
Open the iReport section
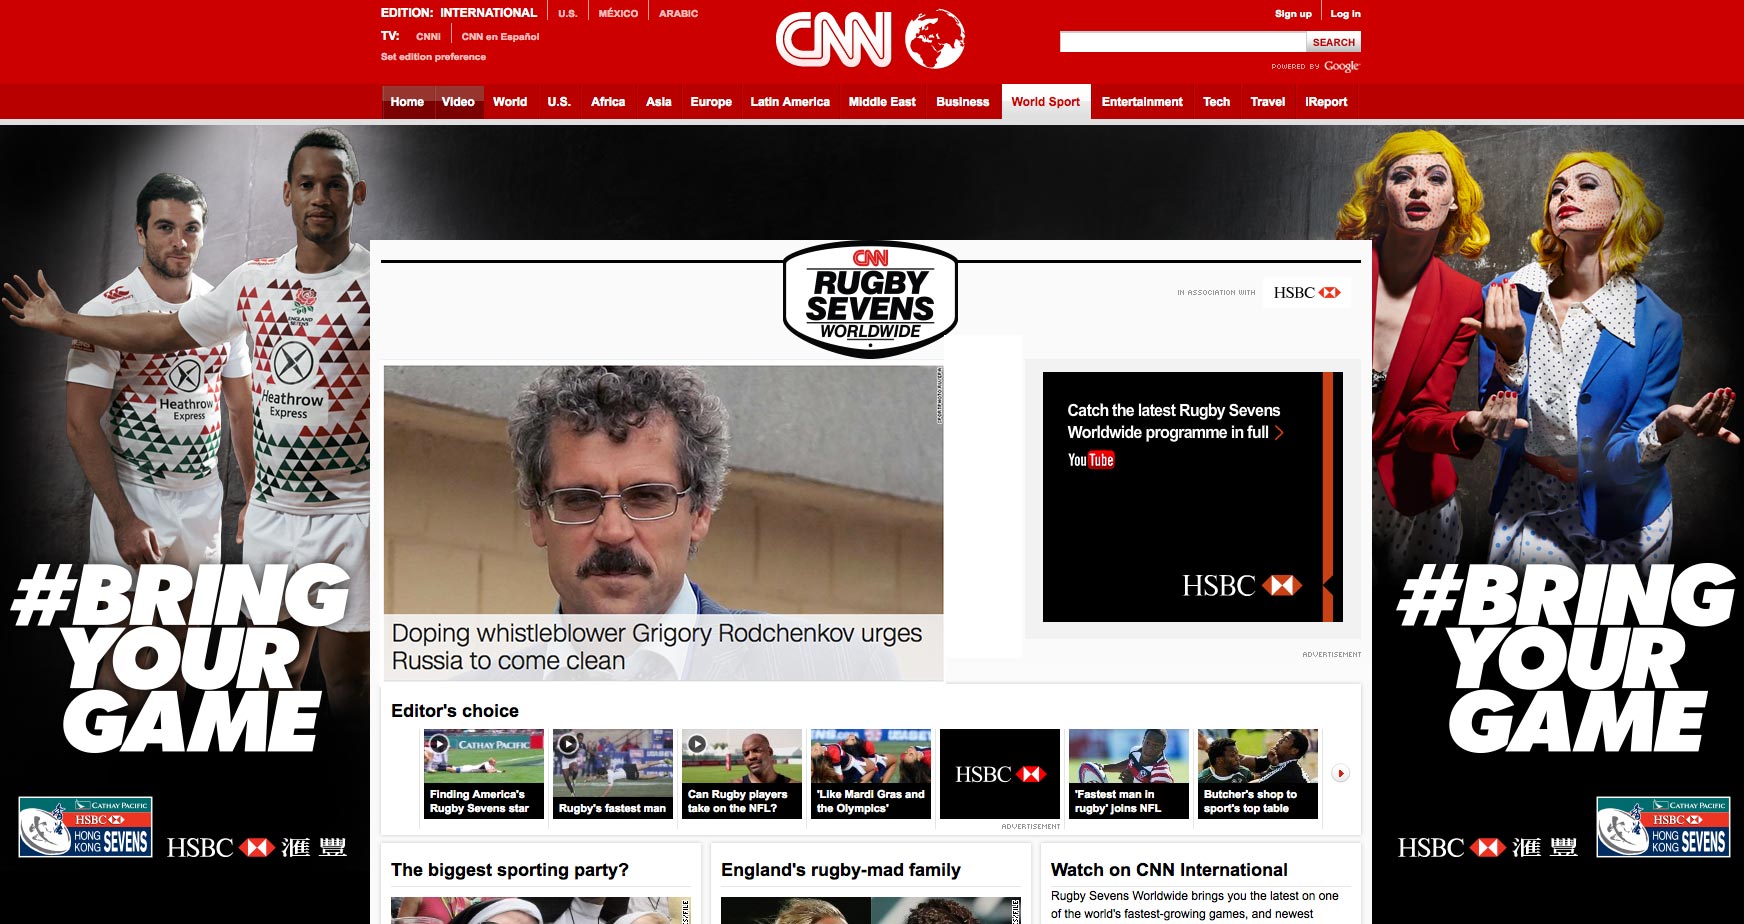point(1326,102)
